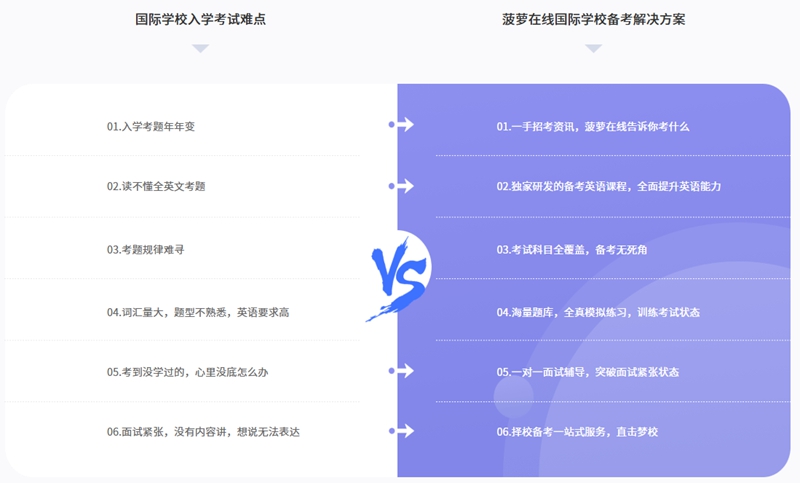This screenshot has width=800, height=483.
Task: Click the blue VS badge icon
Action: [x=398, y=274]
